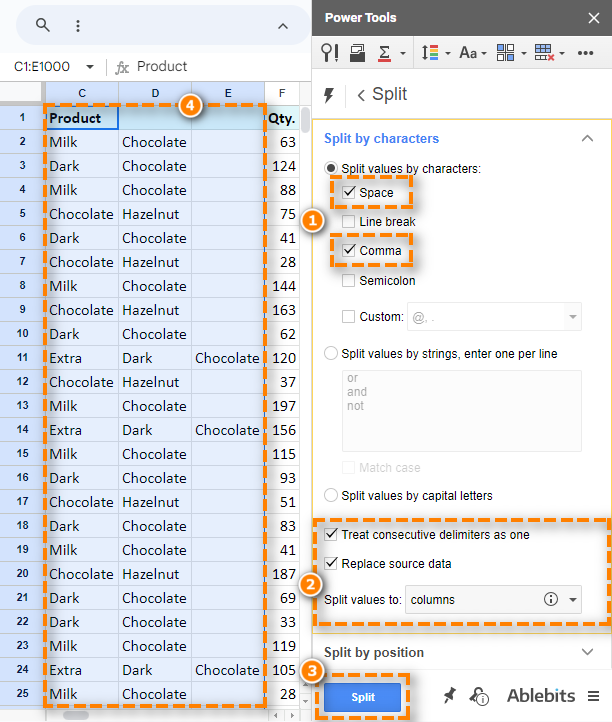Uncheck the Space checkbox

[x=349, y=192]
